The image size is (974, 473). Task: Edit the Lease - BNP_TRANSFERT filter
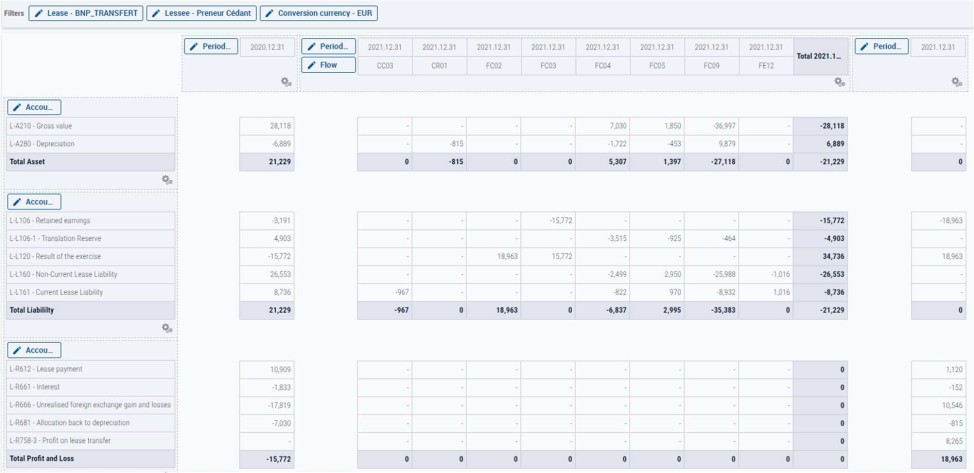point(86,13)
